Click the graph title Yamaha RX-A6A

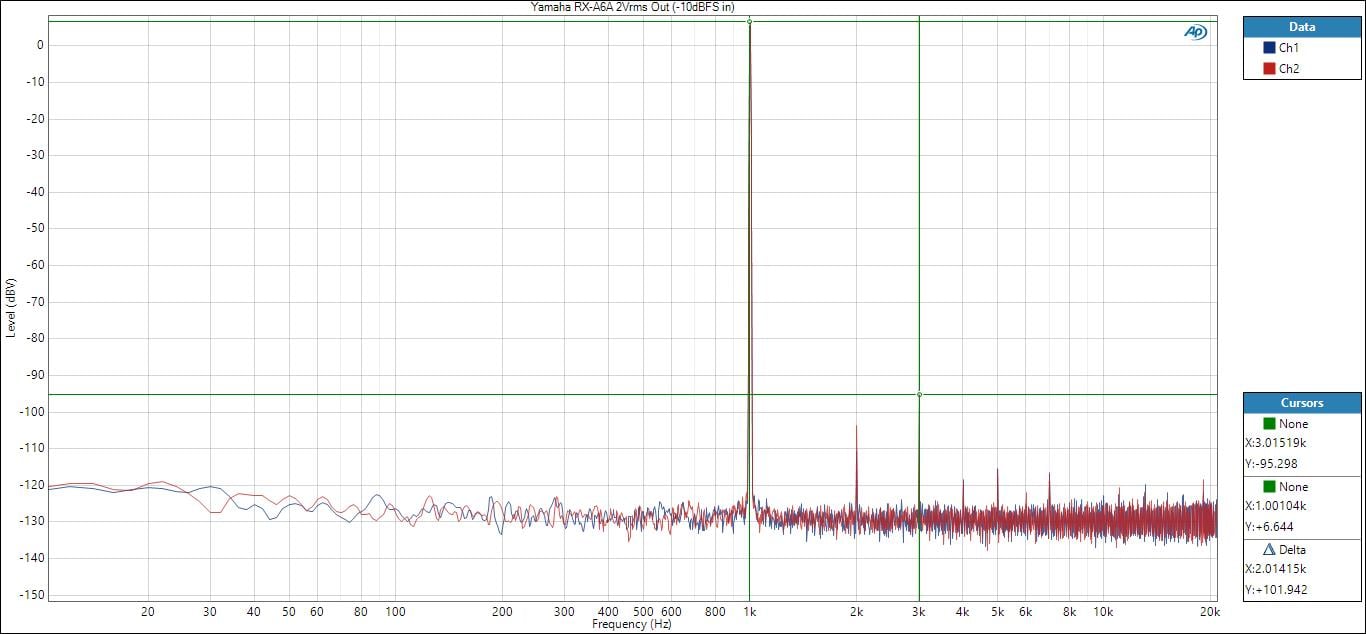click(631, 7)
